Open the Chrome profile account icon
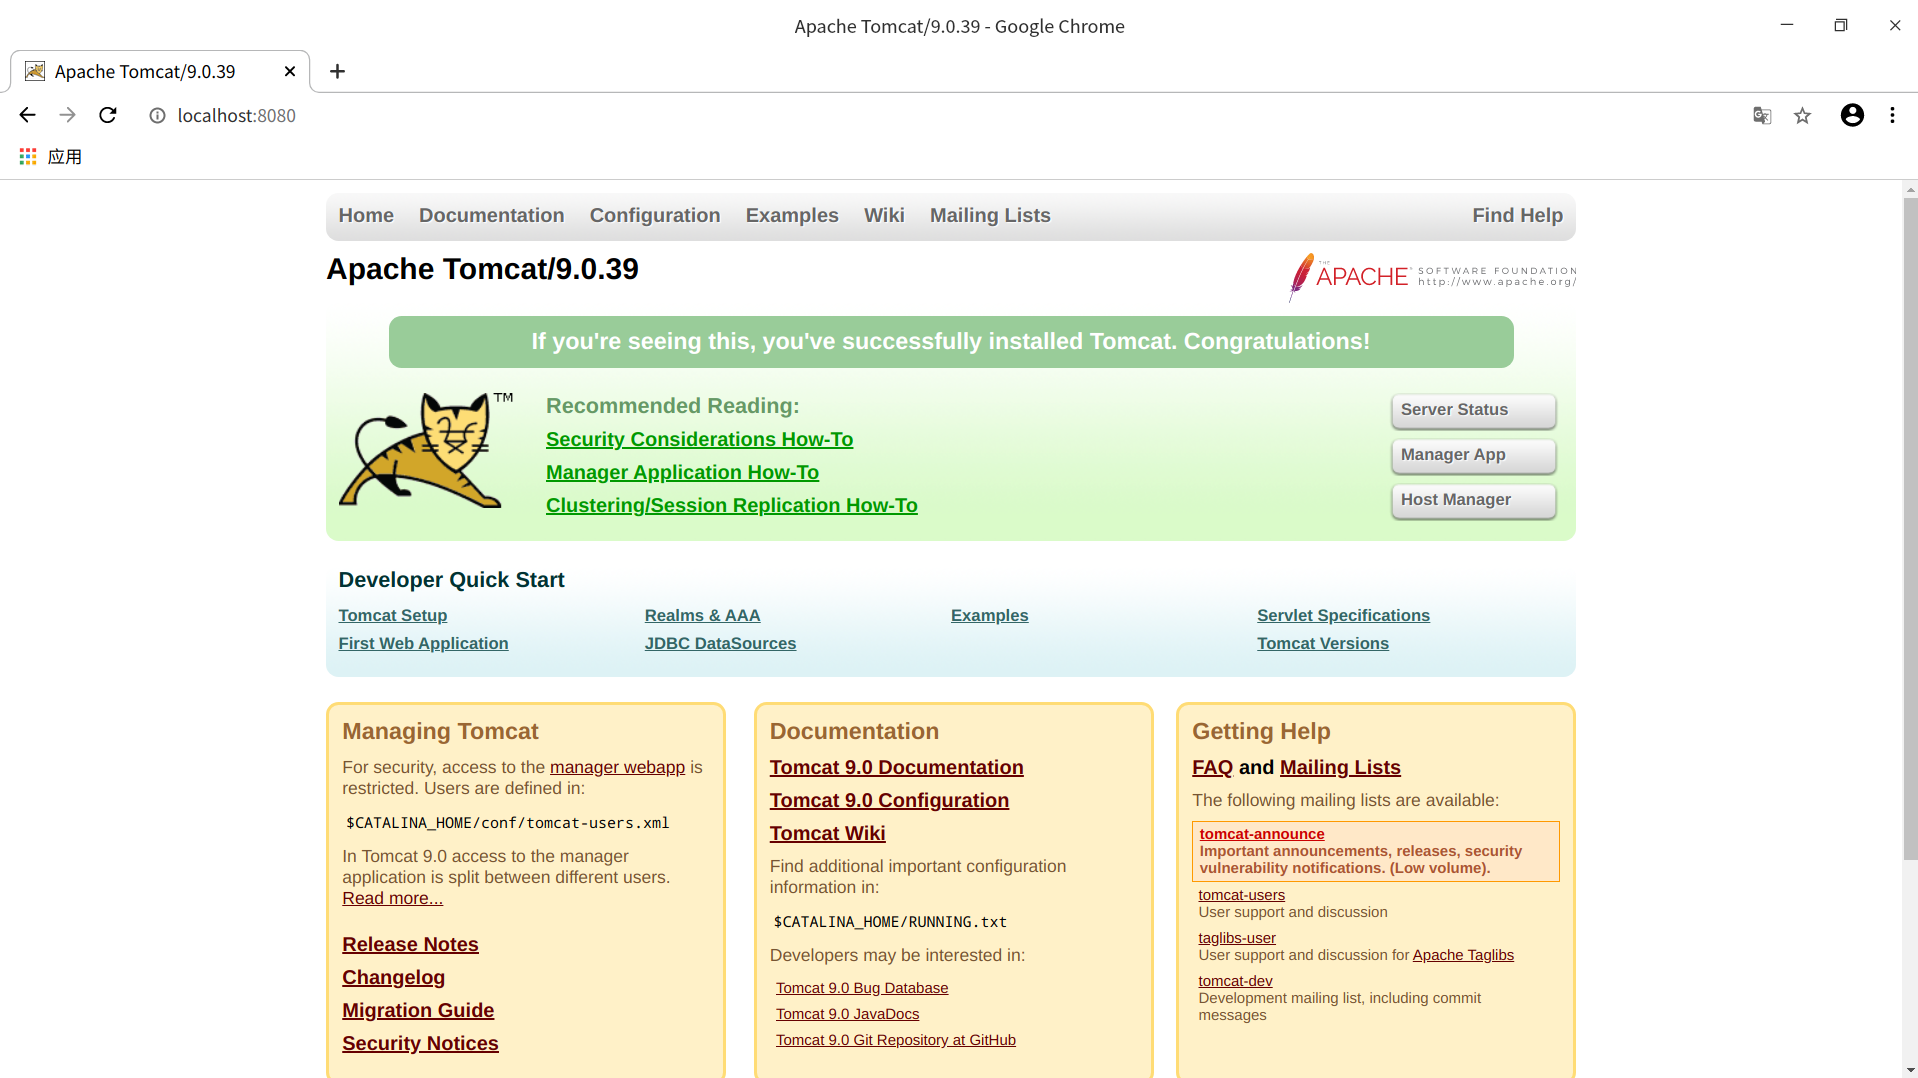Screen dimensions: 1918x1078 pos(1852,115)
